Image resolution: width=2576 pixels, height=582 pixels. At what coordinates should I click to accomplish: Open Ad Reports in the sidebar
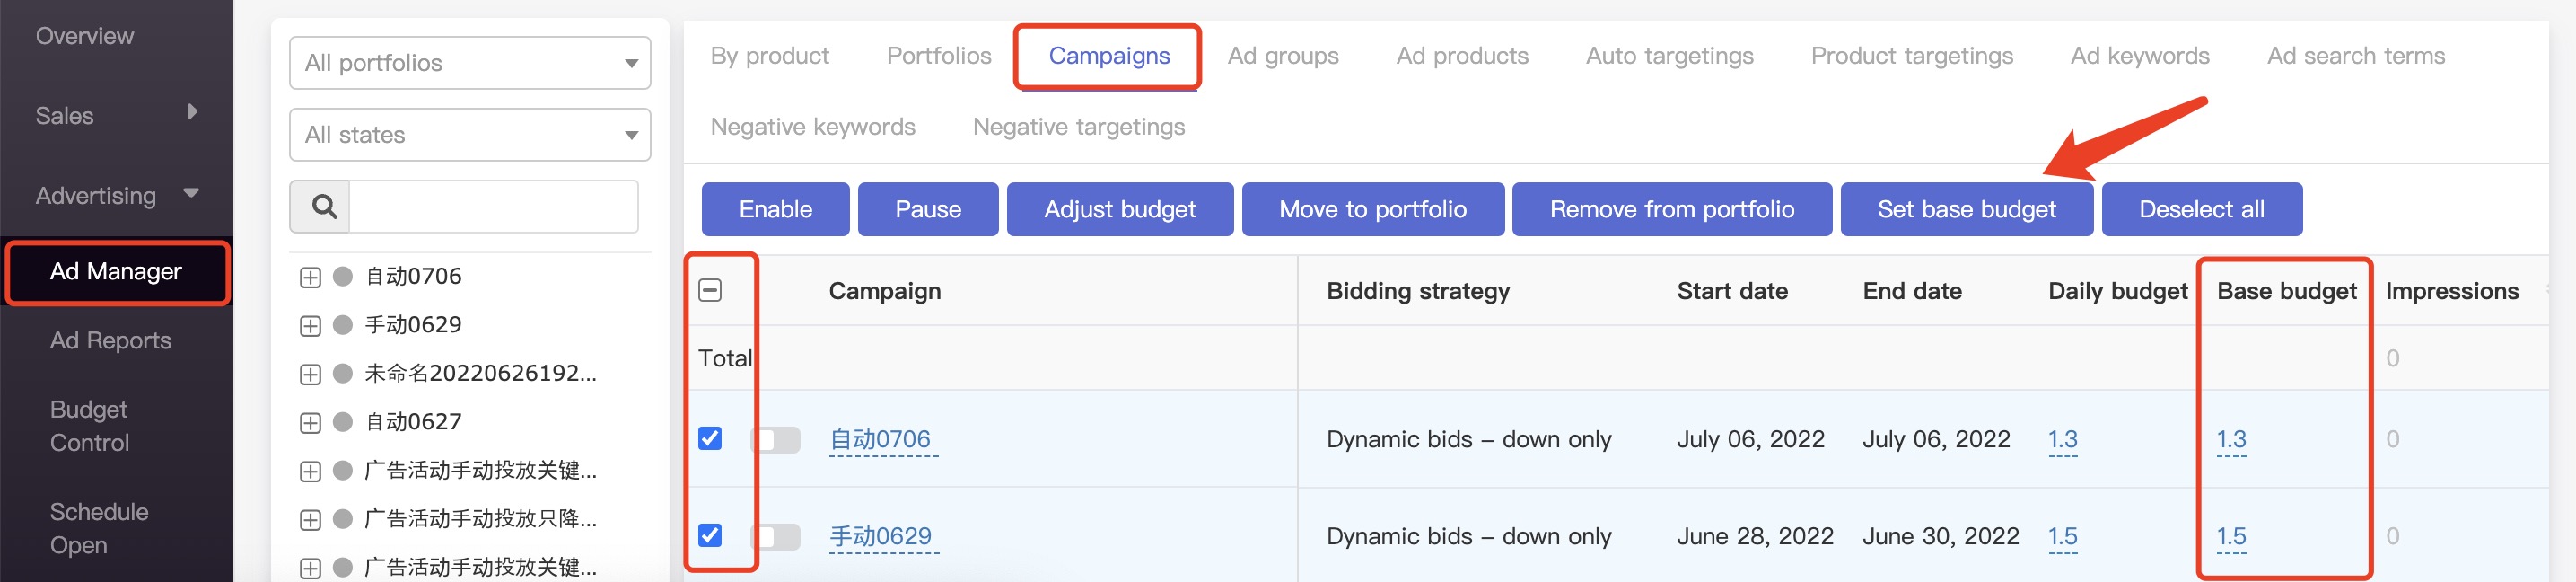pyautogui.click(x=111, y=341)
